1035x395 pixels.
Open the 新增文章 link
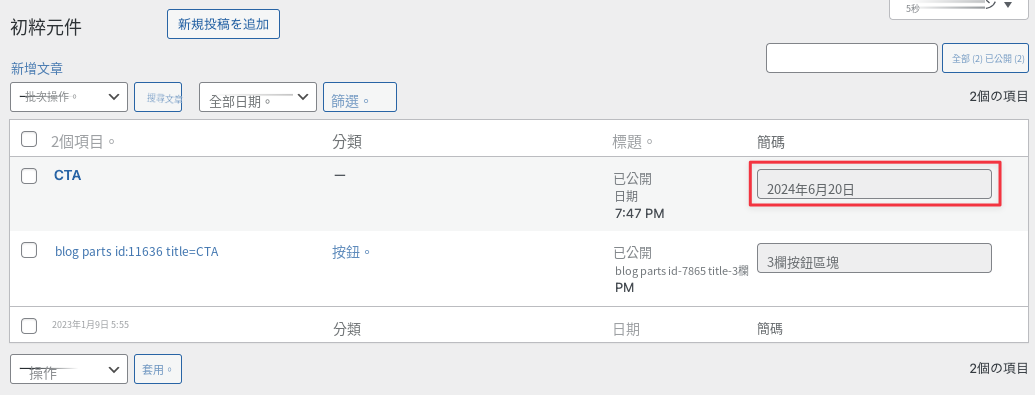tap(37, 68)
